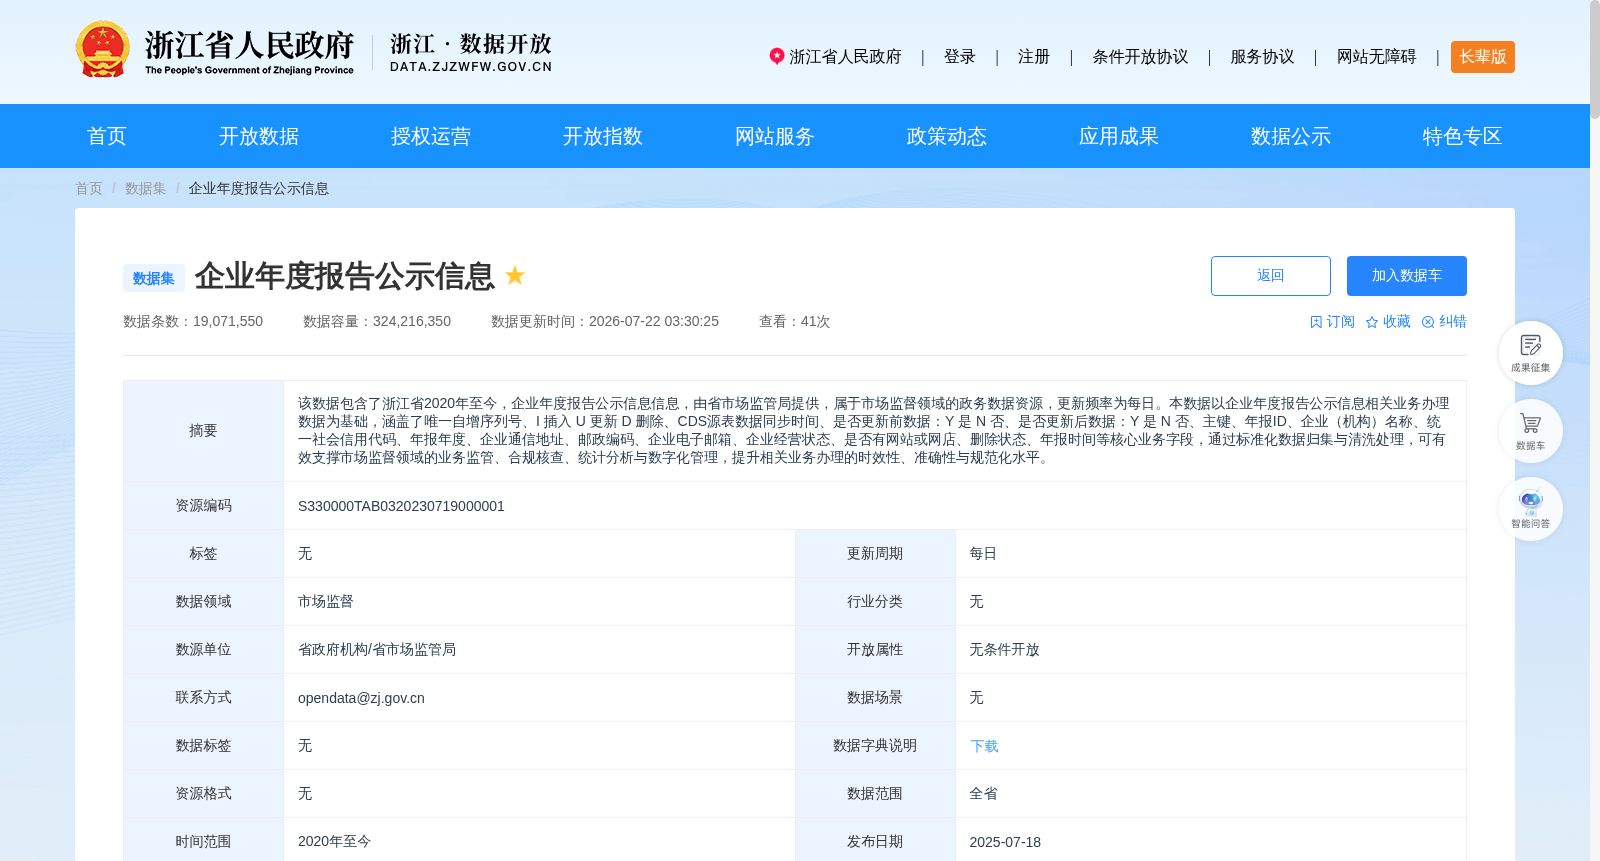
Task: Click the 数据集 breadcrumb link
Action: click(x=146, y=188)
